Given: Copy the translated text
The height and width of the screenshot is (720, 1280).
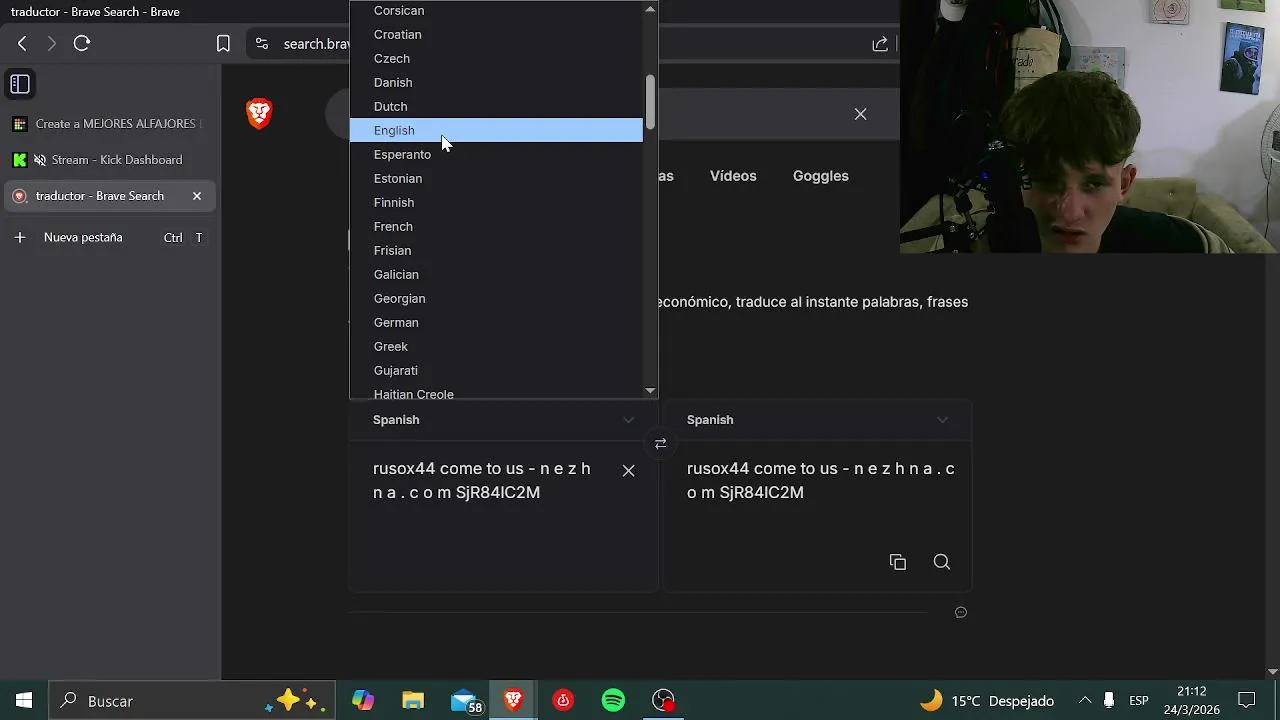Looking at the screenshot, I should pos(897,562).
